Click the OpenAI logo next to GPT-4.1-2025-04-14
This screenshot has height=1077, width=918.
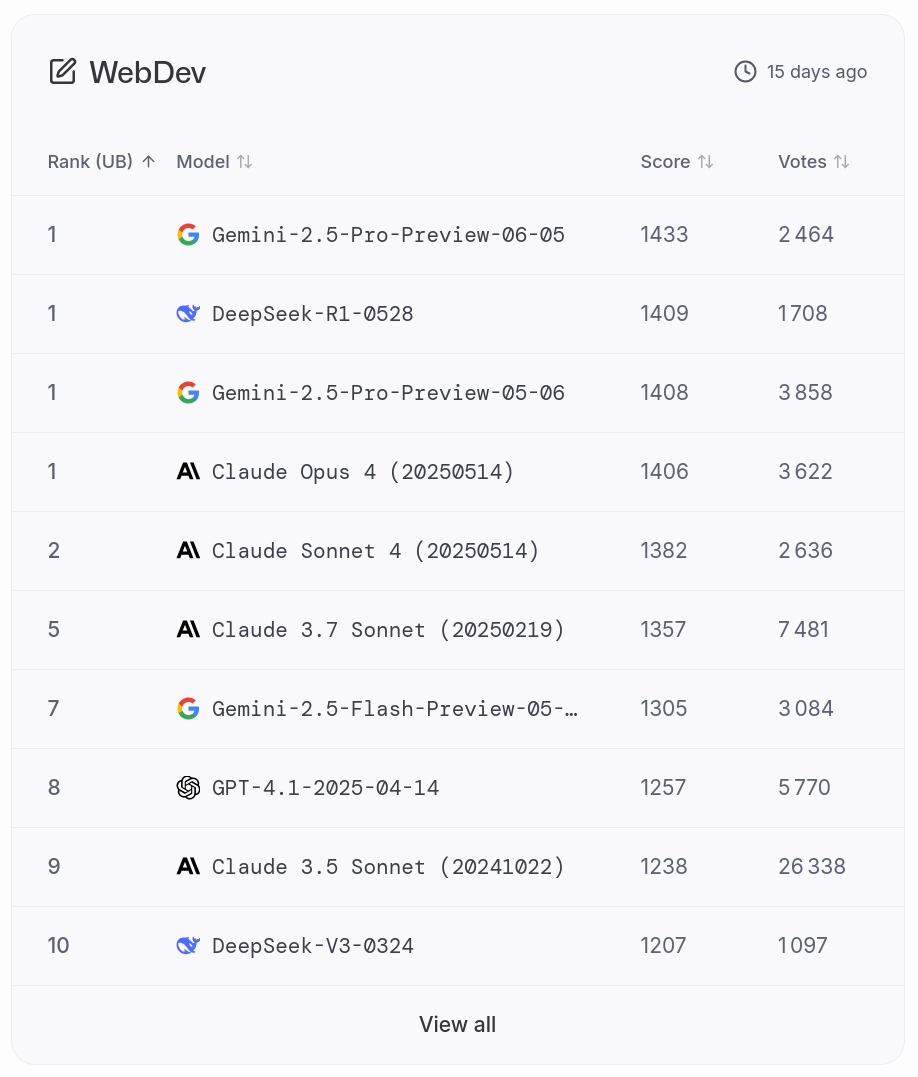click(188, 788)
